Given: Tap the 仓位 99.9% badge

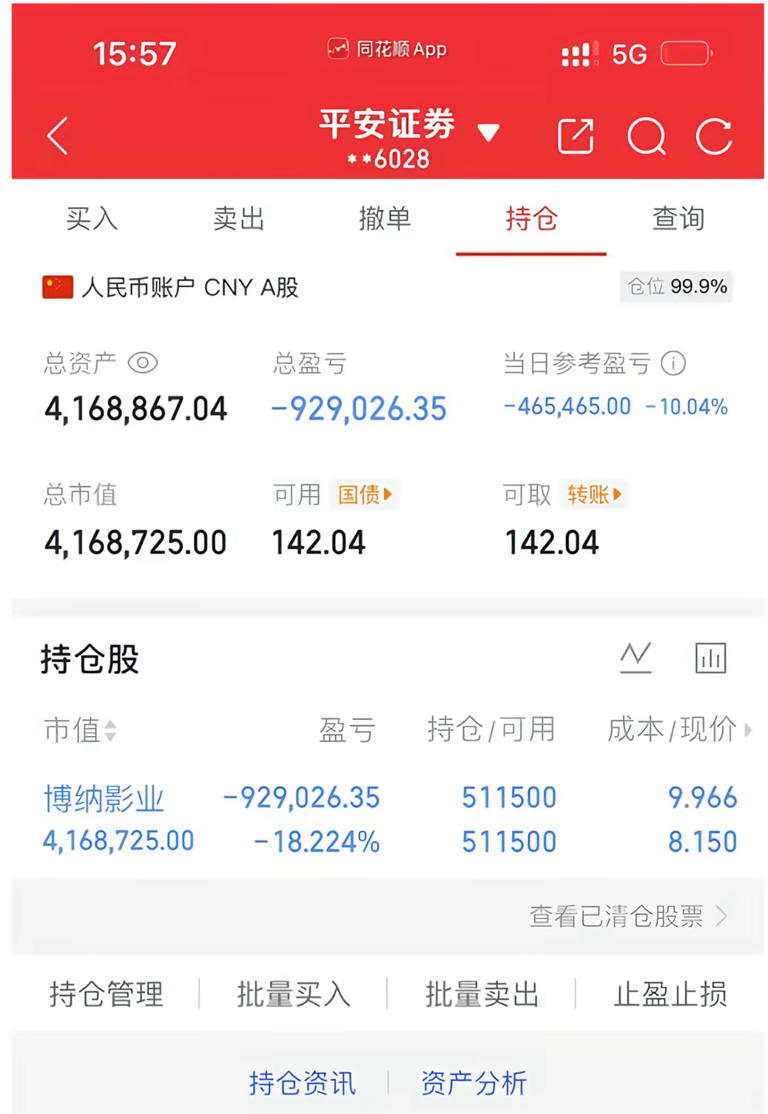Looking at the screenshot, I should 676,286.
